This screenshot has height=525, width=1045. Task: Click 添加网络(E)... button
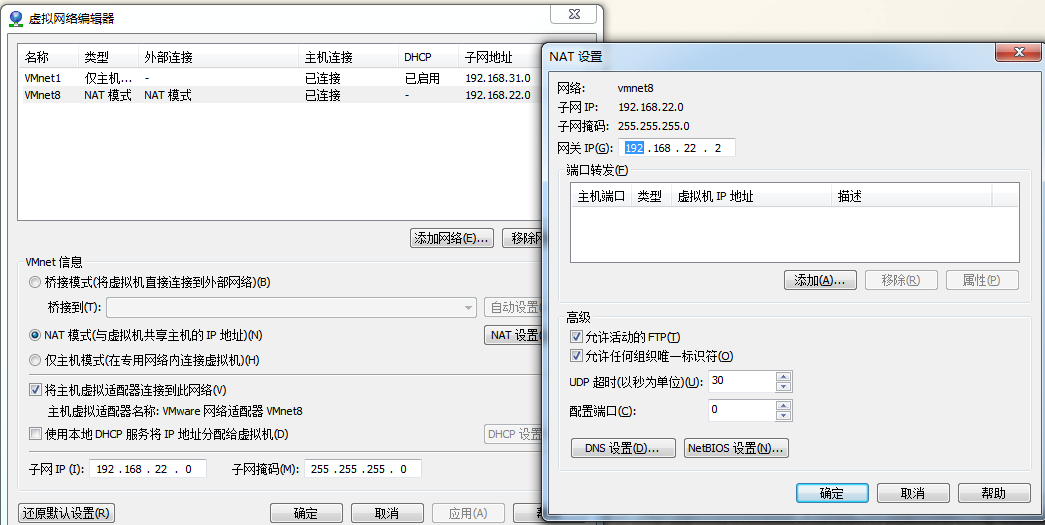point(452,238)
